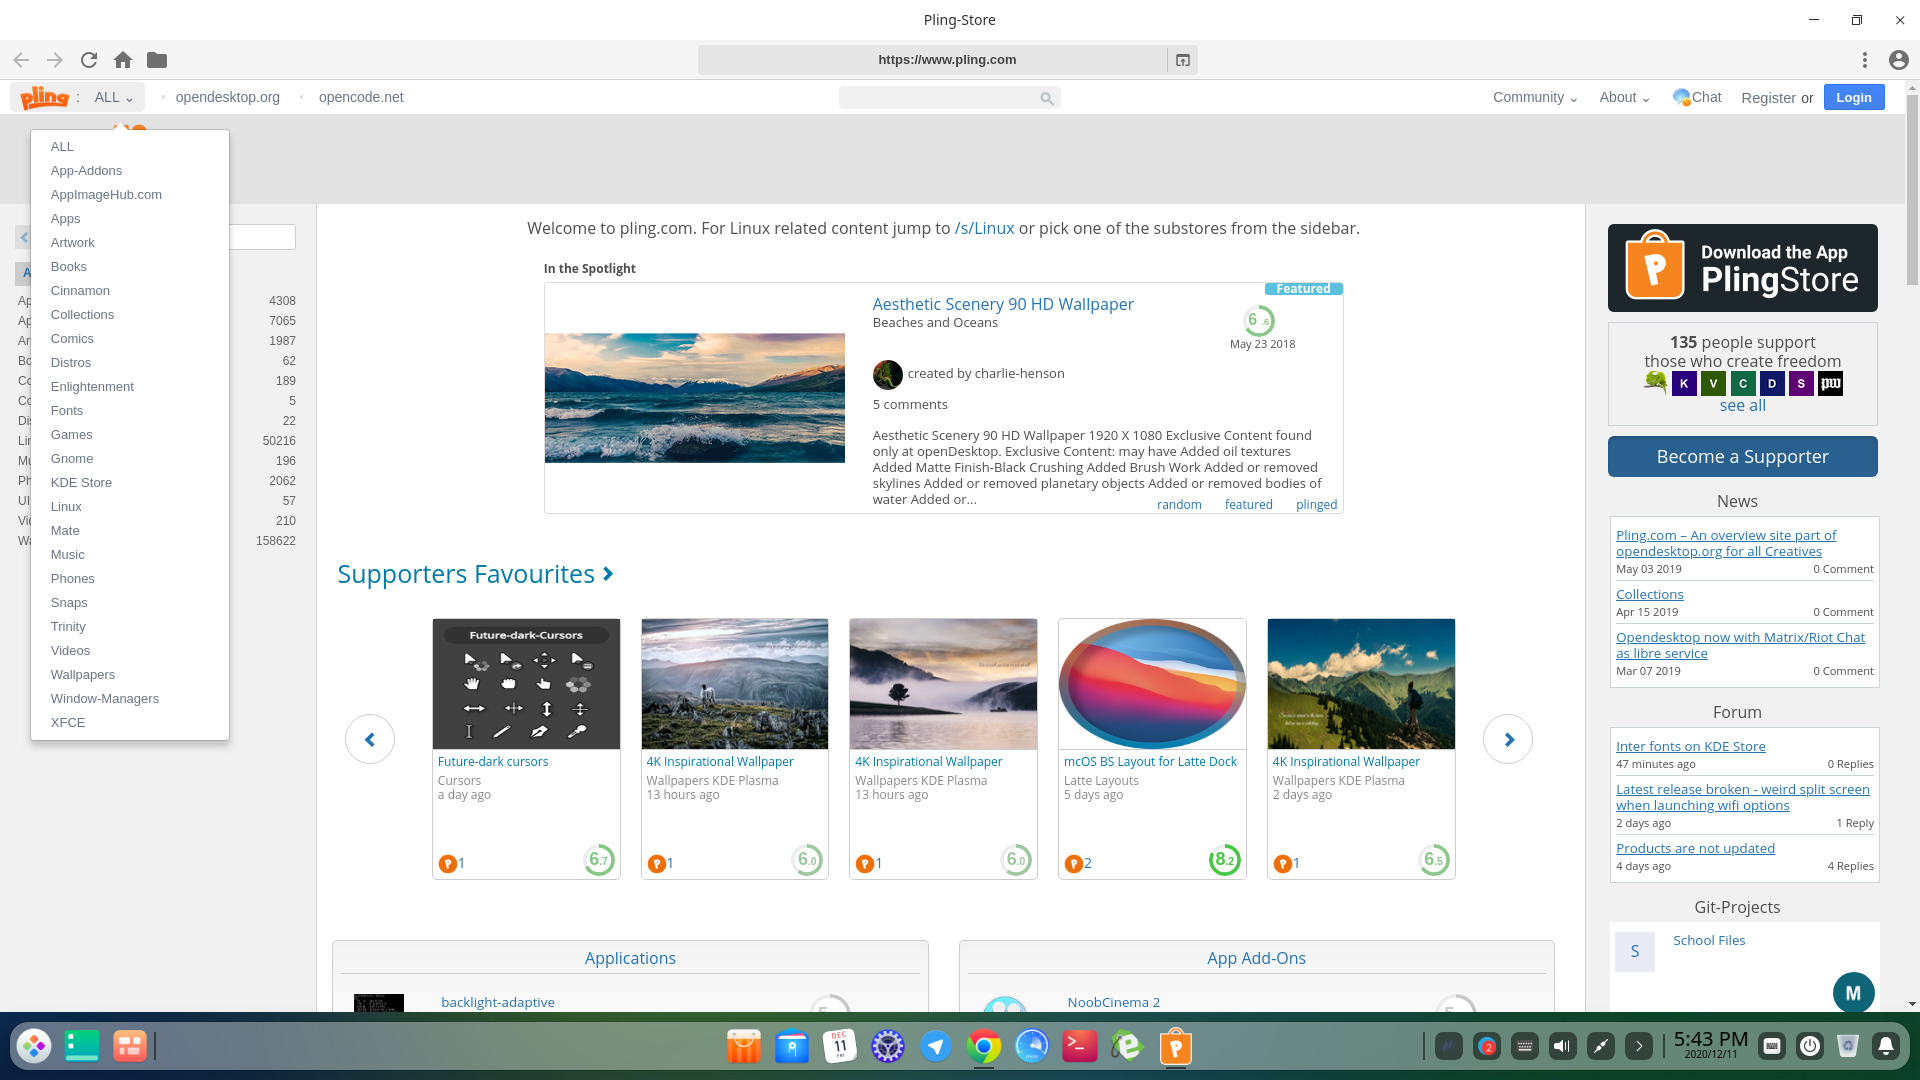Open Aesthetic Scenery 90 HD Wallpaper title
Viewport: 1920px width, 1080px height.
(1003, 305)
